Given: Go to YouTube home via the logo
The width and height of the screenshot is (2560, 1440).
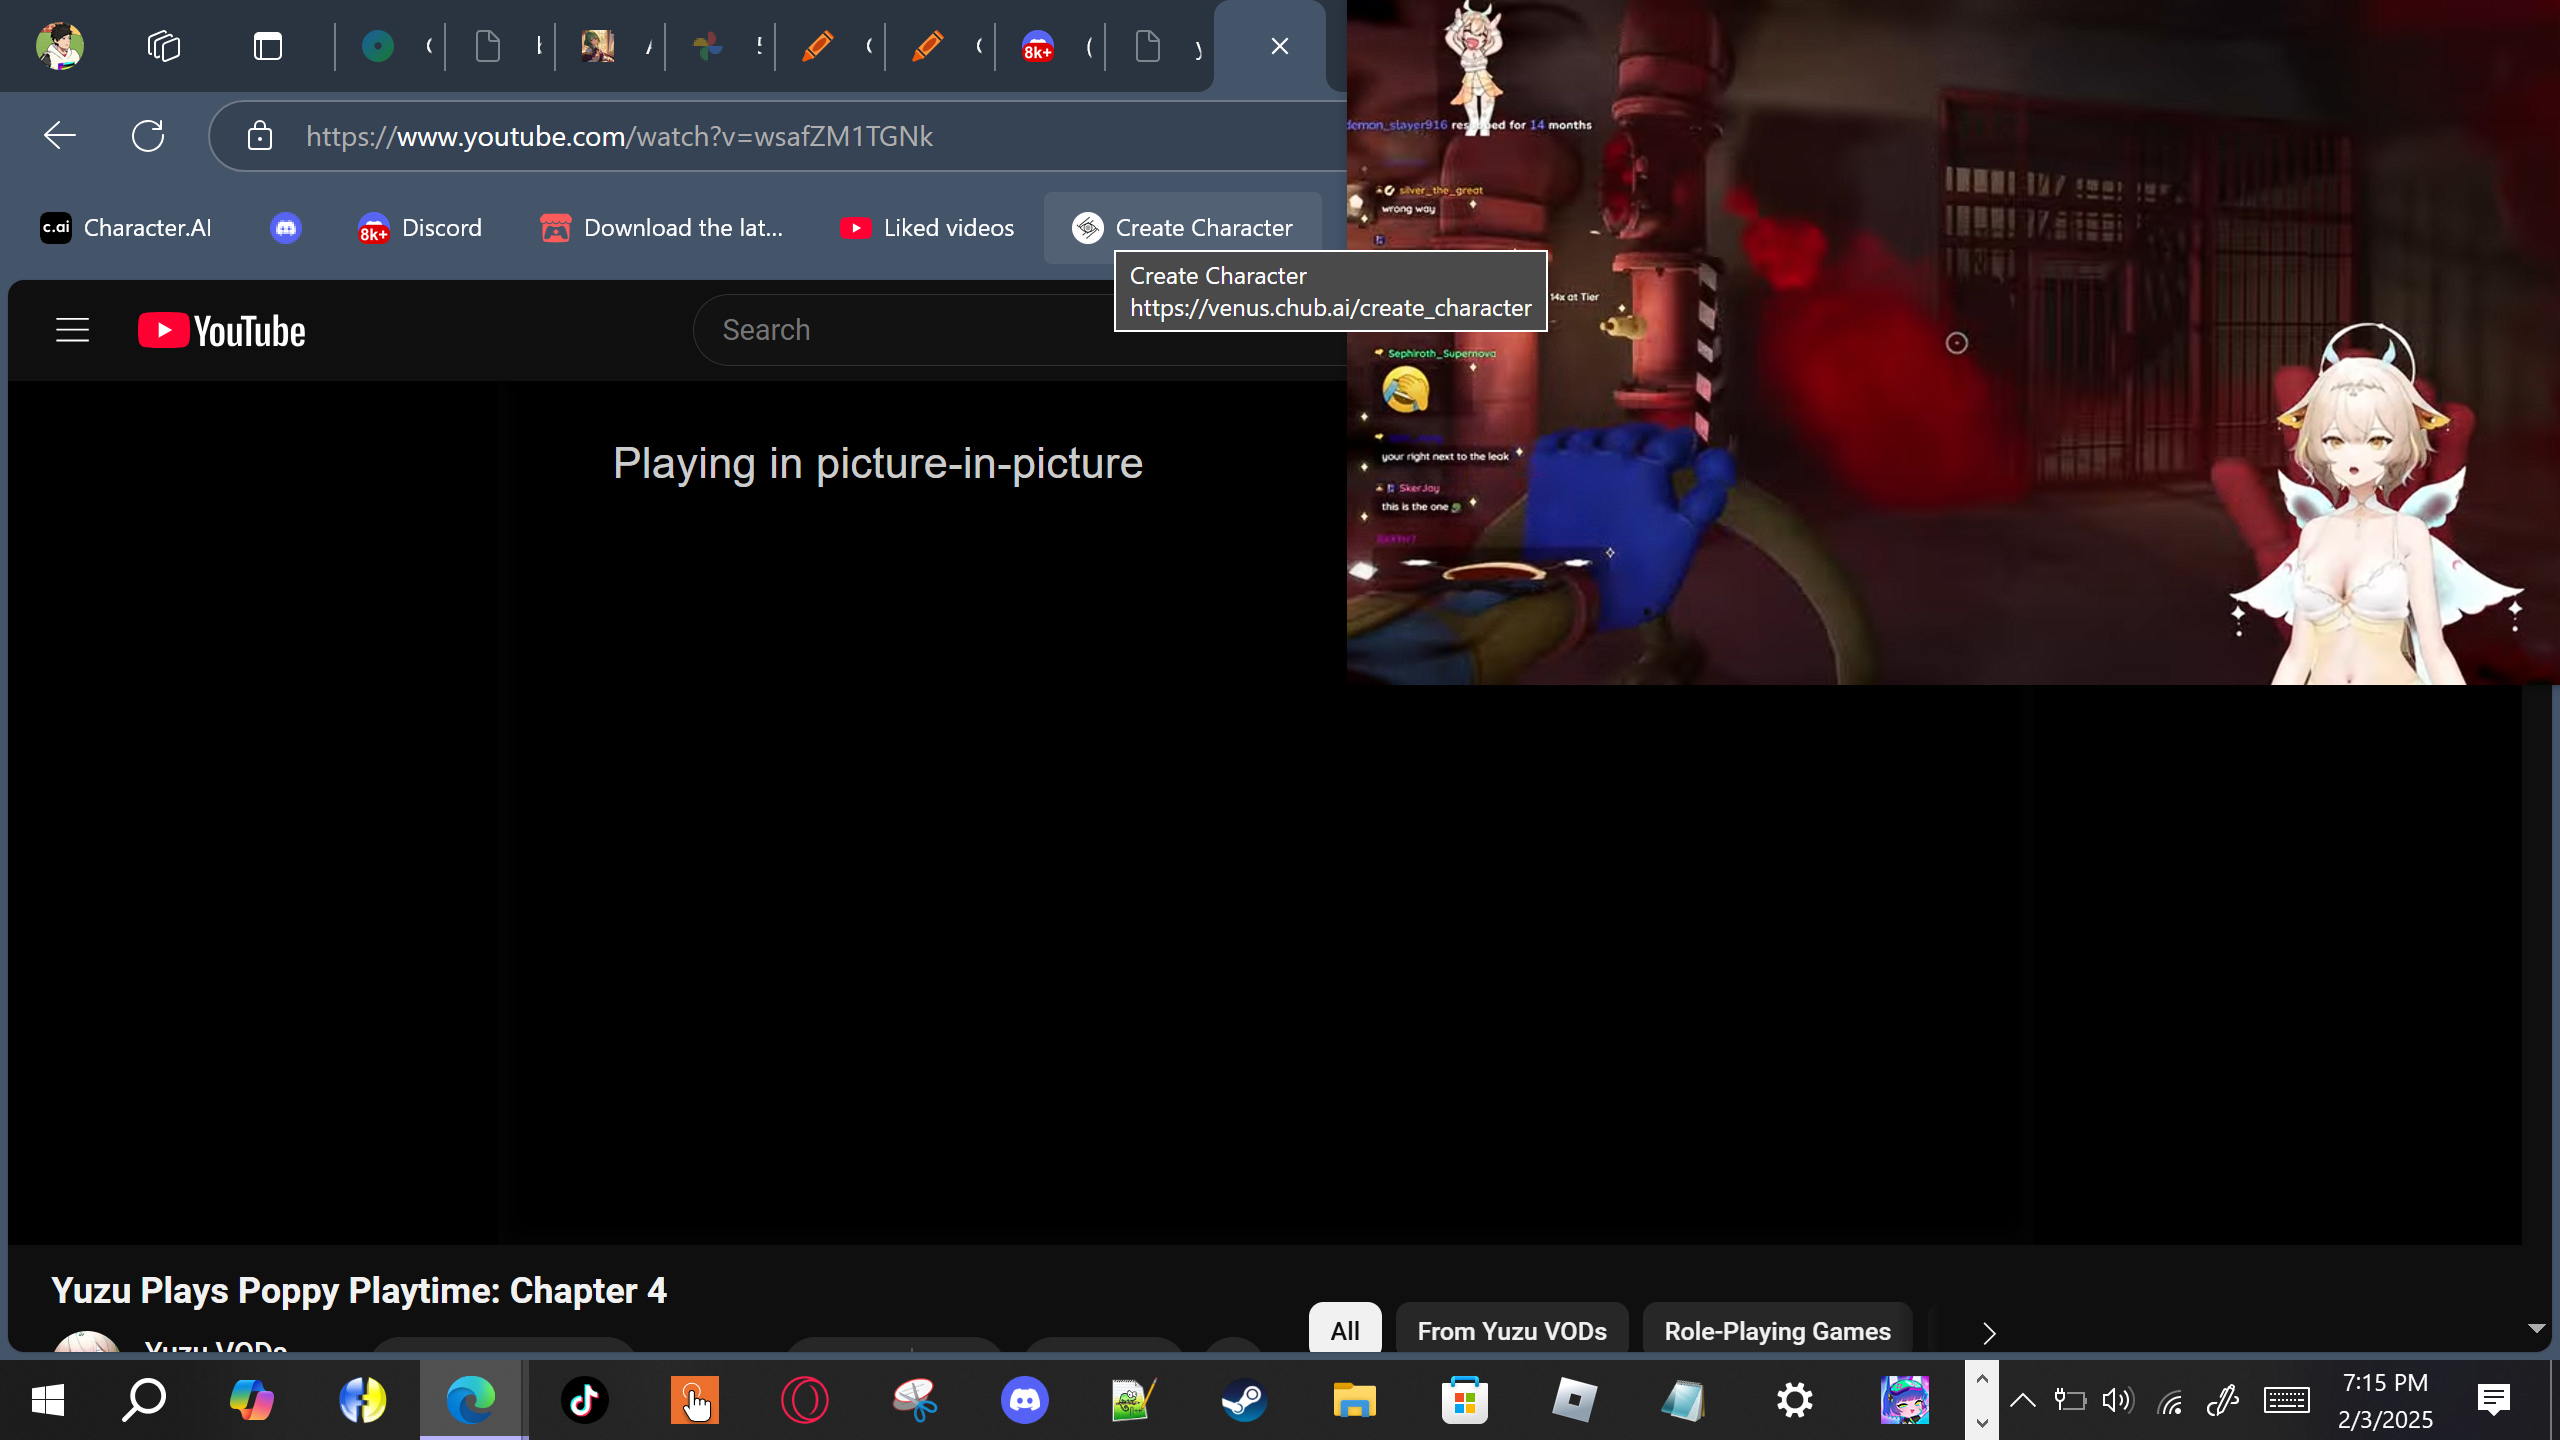Looking at the screenshot, I should (x=222, y=331).
